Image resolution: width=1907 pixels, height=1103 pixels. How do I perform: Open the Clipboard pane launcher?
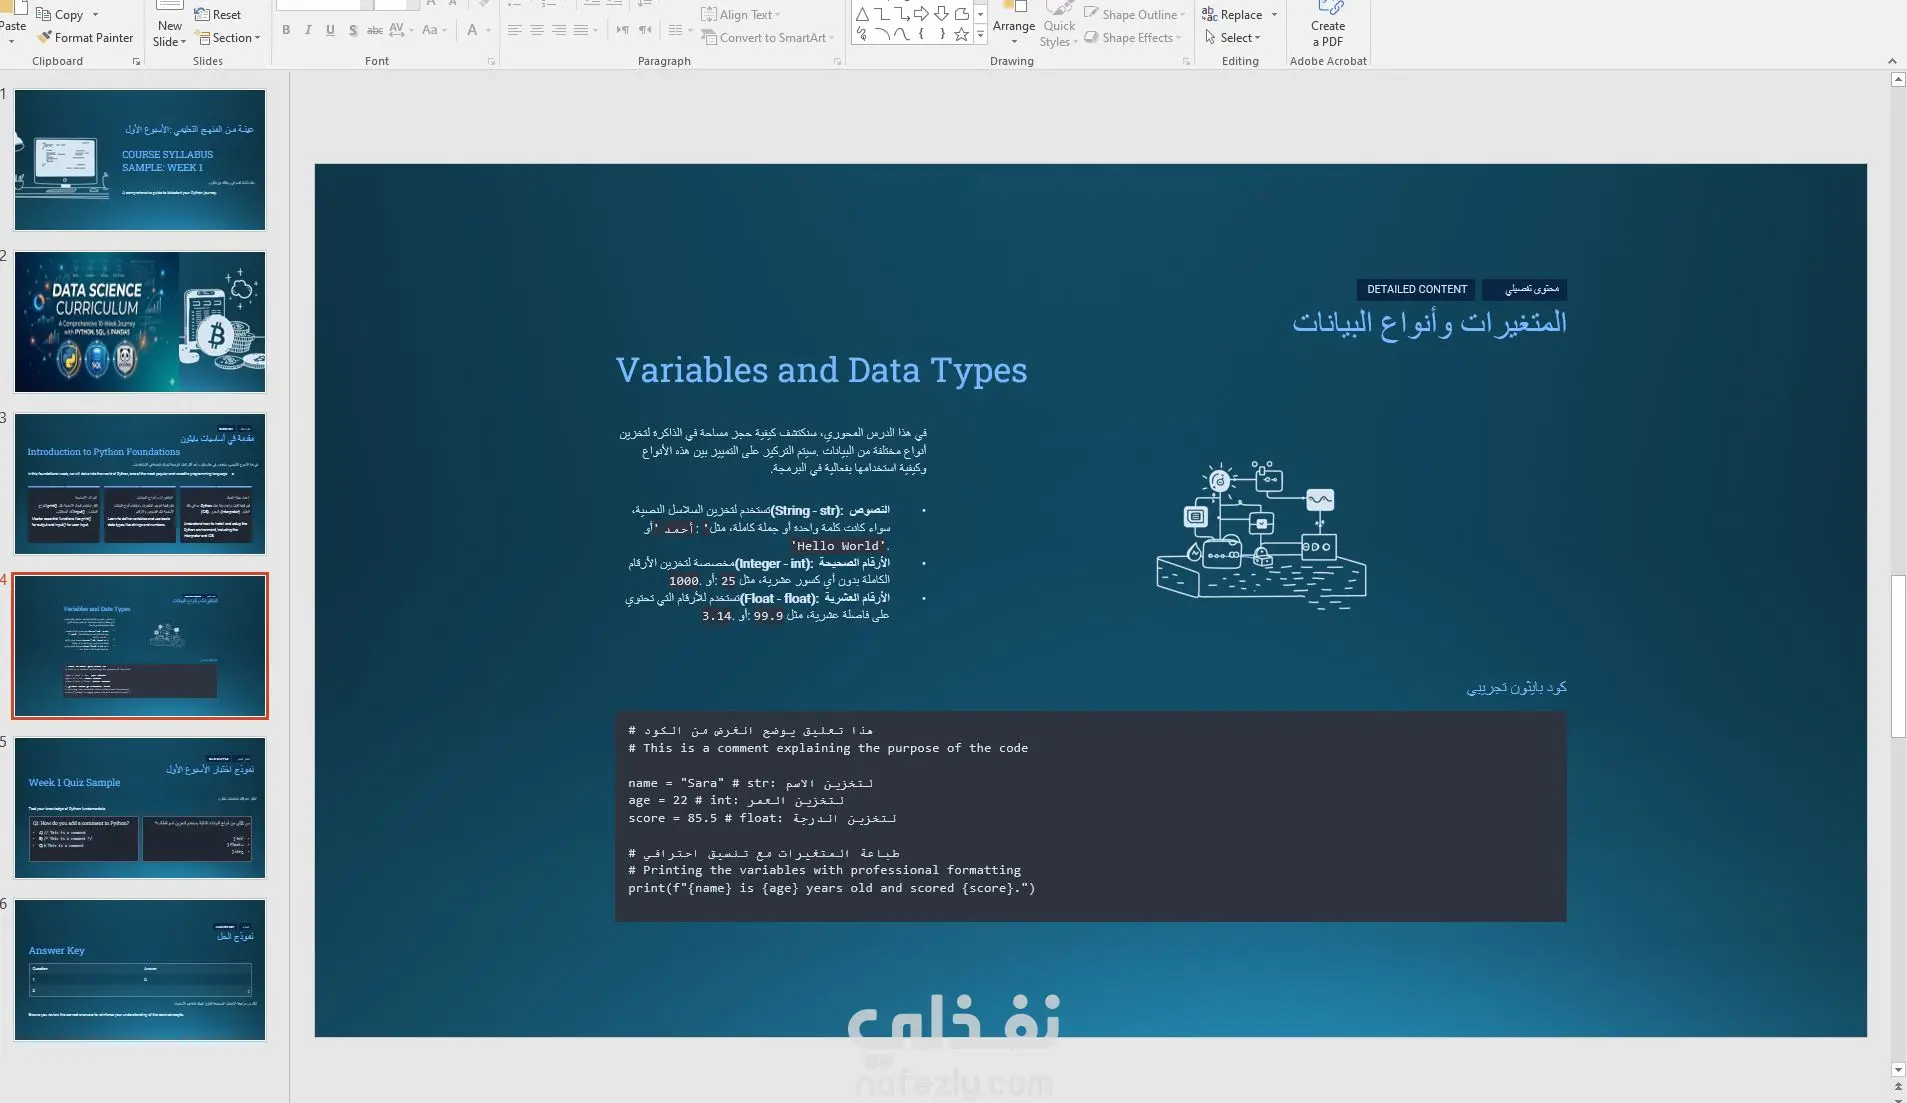[x=137, y=62]
